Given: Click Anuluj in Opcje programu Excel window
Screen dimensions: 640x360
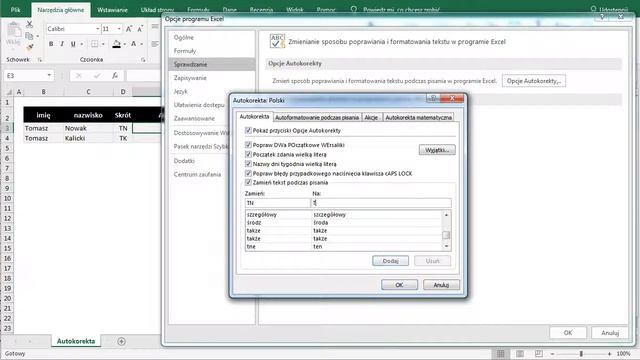Looking at the screenshot, I should coord(610,333).
